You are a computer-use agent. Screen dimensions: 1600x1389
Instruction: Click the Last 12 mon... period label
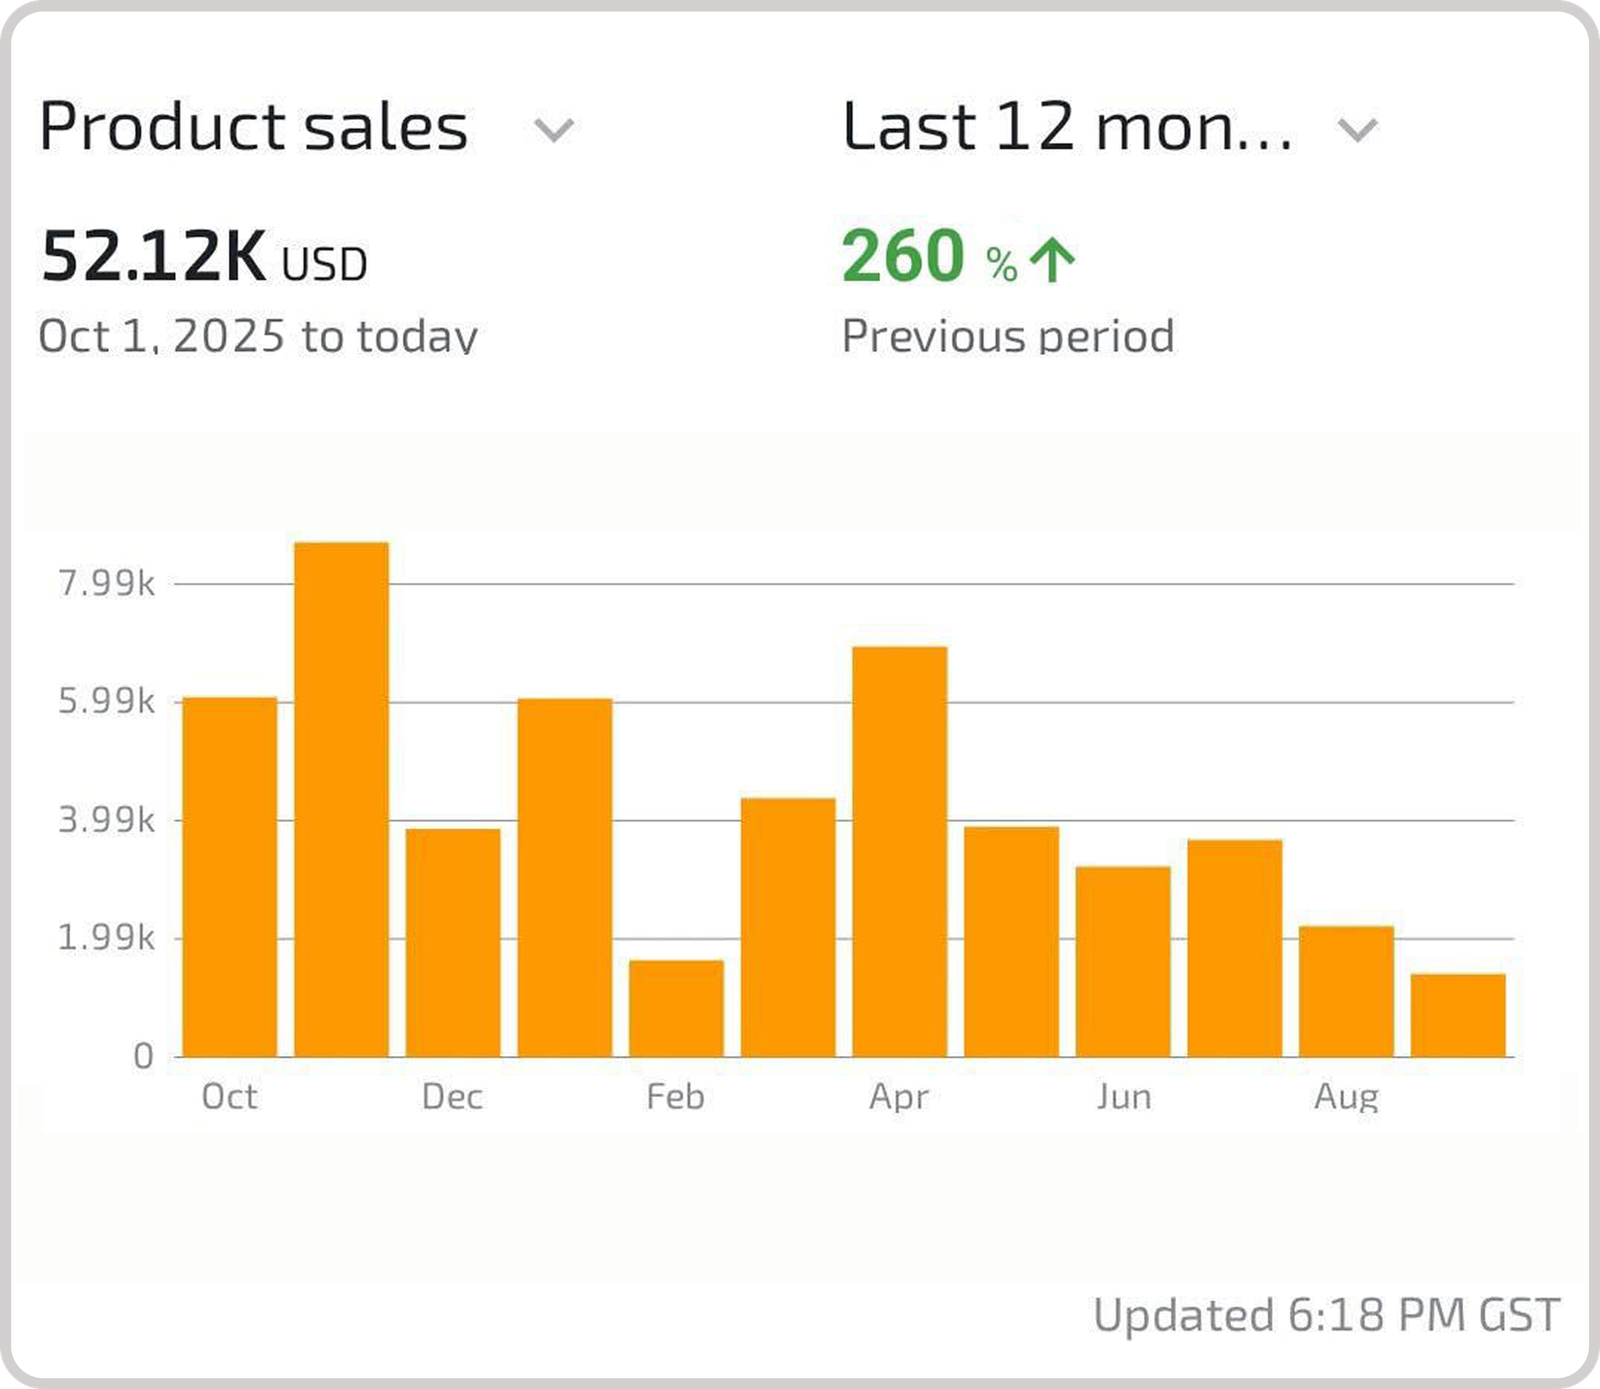pos(1067,128)
